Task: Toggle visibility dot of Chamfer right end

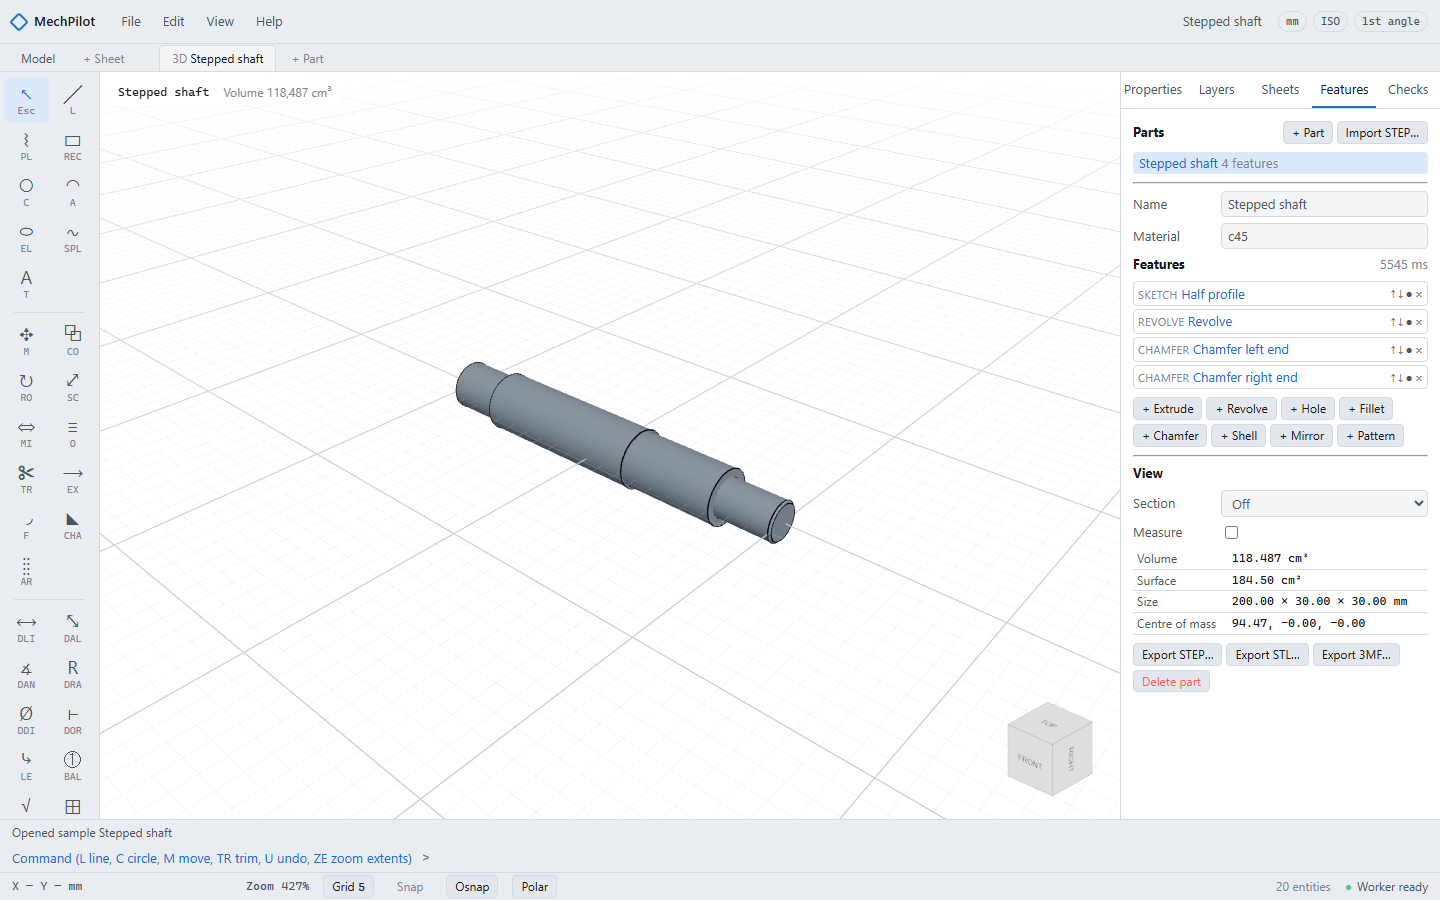Action: point(1409,378)
